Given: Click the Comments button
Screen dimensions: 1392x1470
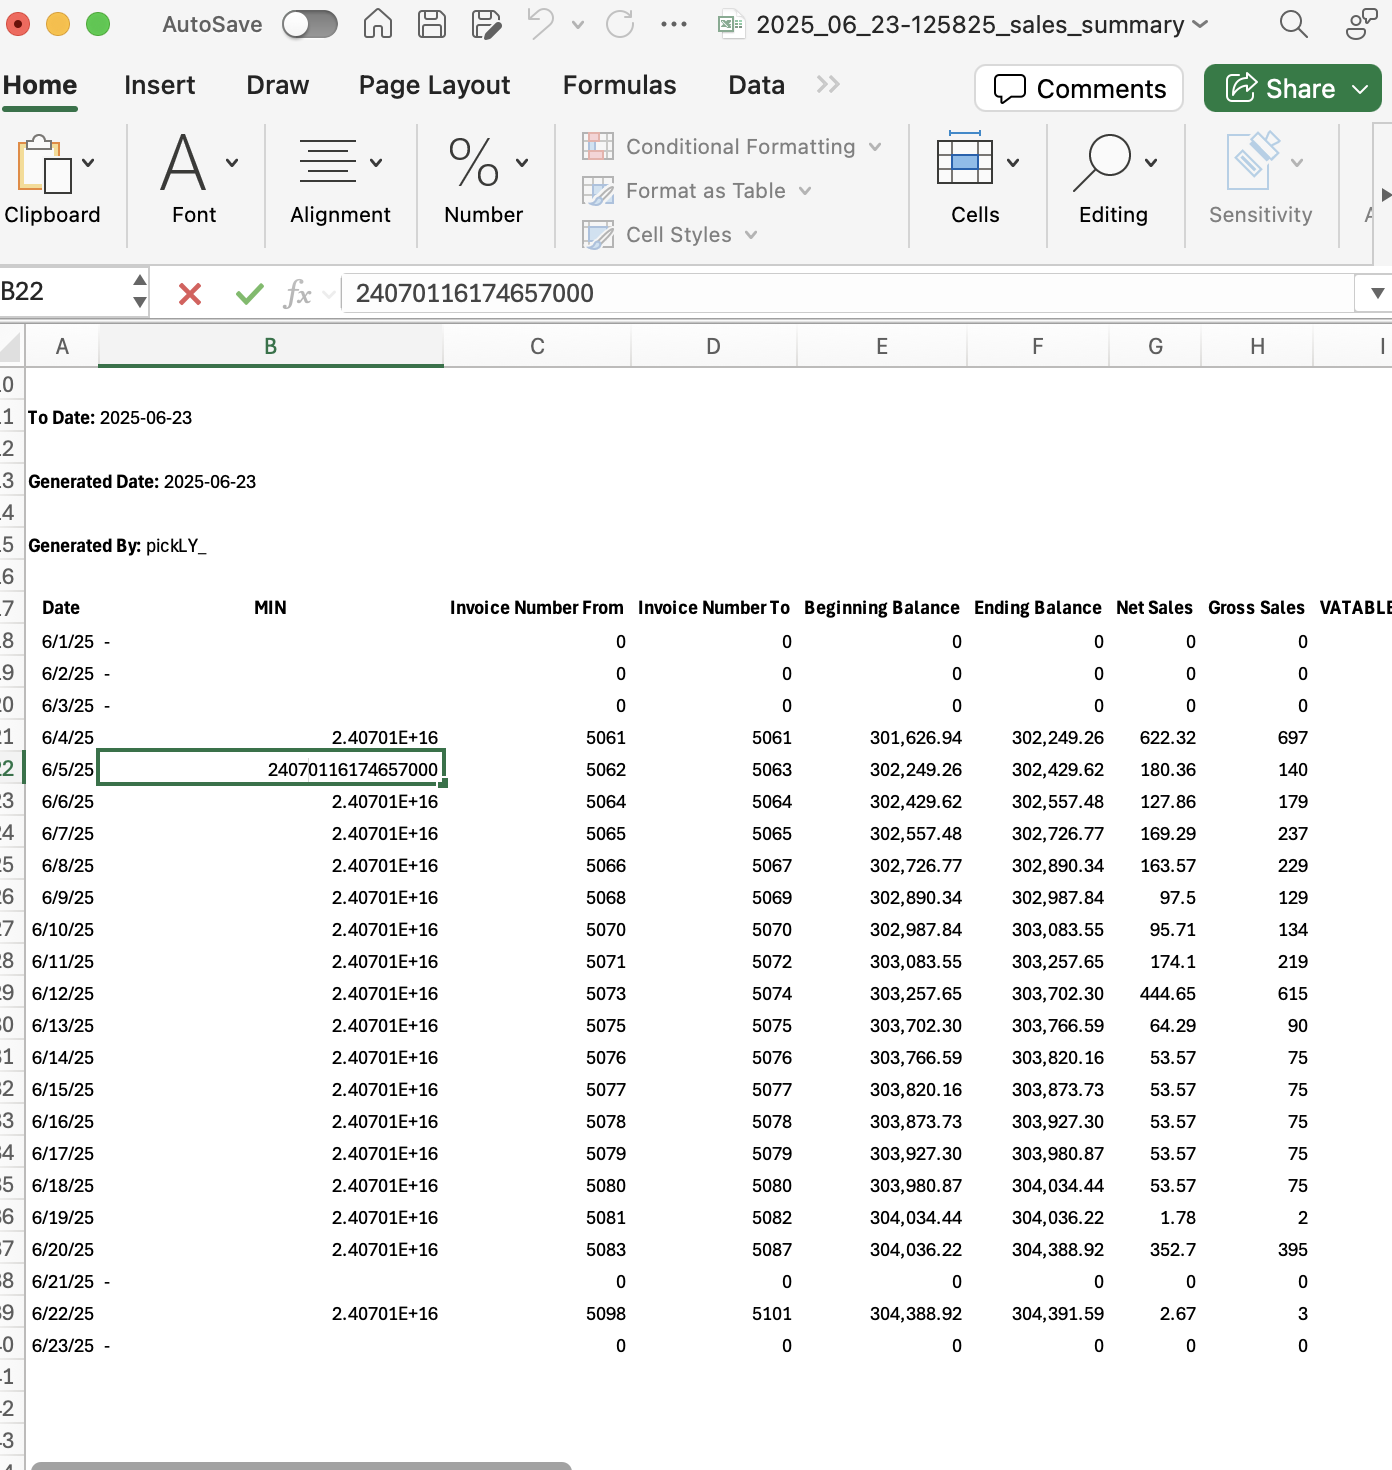Looking at the screenshot, I should click(x=1079, y=89).
